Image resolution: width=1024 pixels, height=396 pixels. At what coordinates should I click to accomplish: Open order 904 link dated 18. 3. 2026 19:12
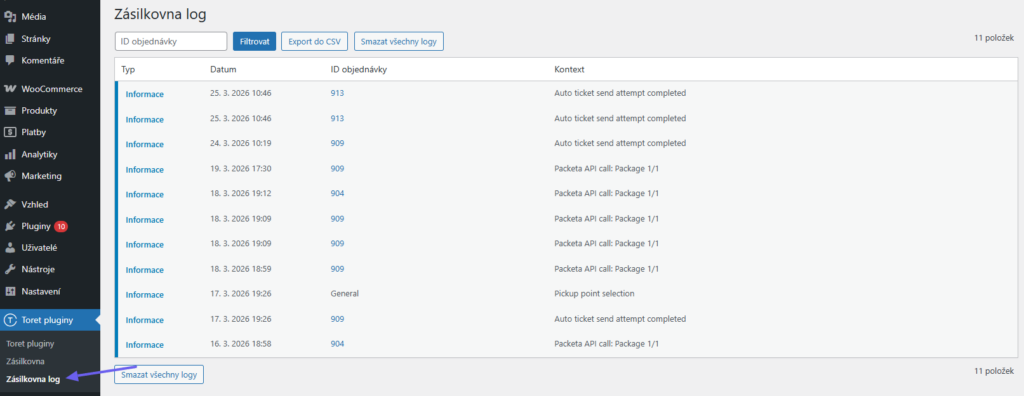(337, 193)
